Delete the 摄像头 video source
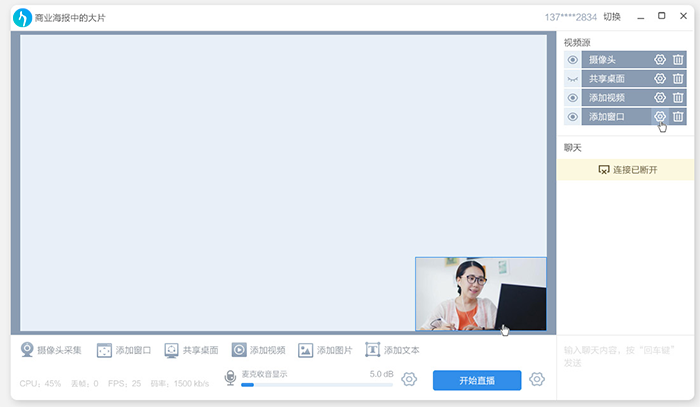The image size is (700, 407). click(678, 60)
